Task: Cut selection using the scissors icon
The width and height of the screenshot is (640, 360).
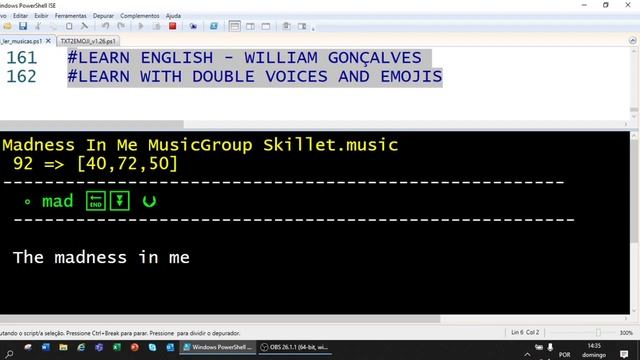Action: [38, 27]
